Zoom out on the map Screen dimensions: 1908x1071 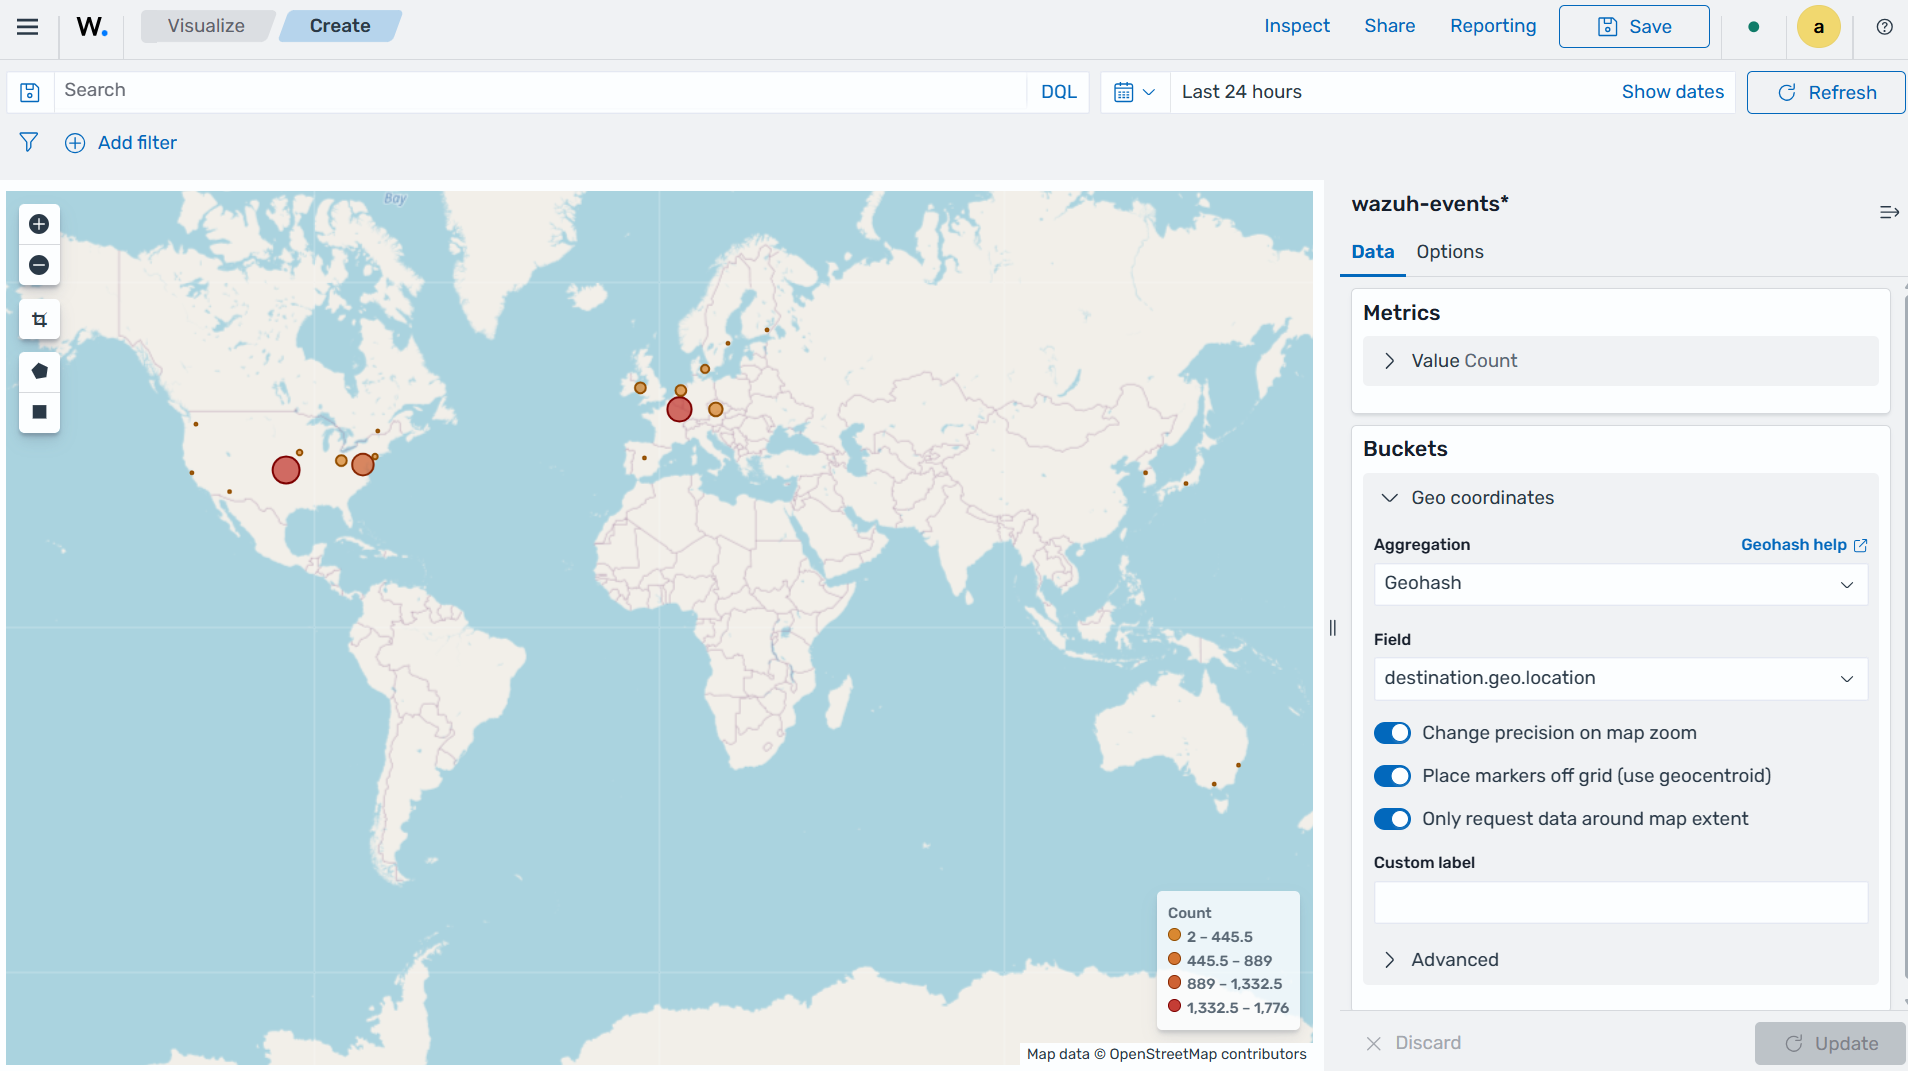coord(39,265)
